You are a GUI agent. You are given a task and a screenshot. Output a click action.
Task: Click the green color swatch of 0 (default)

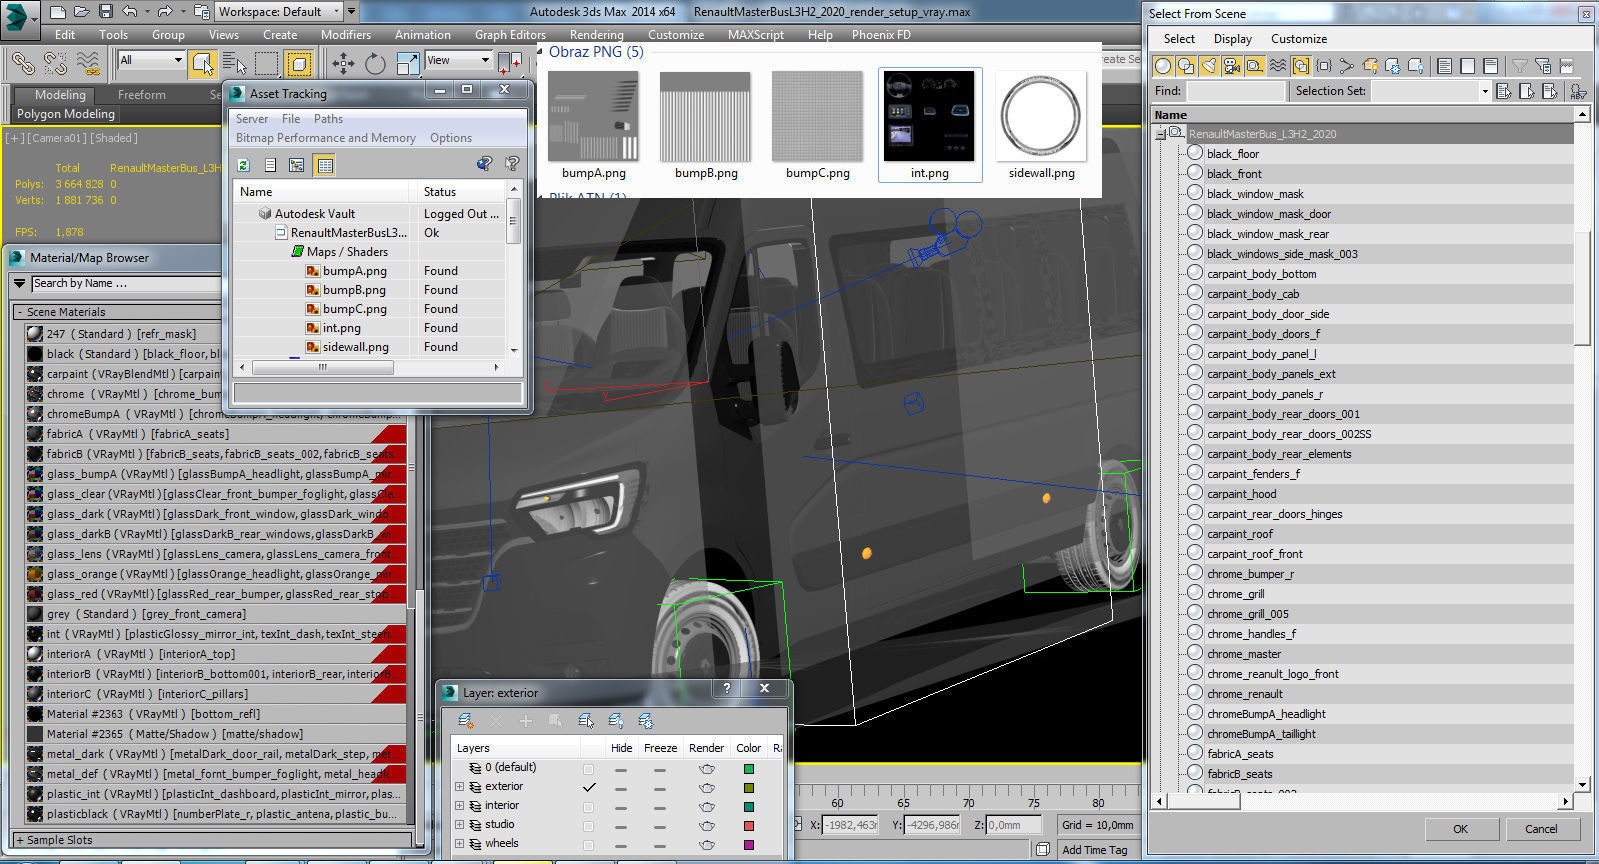point(748,769)
